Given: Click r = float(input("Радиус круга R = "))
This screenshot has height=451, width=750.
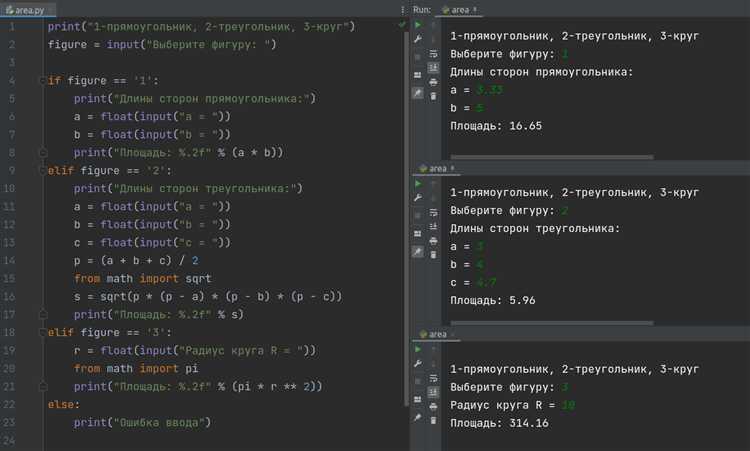Looking at the screenshot, I should [x=195, y=351].
